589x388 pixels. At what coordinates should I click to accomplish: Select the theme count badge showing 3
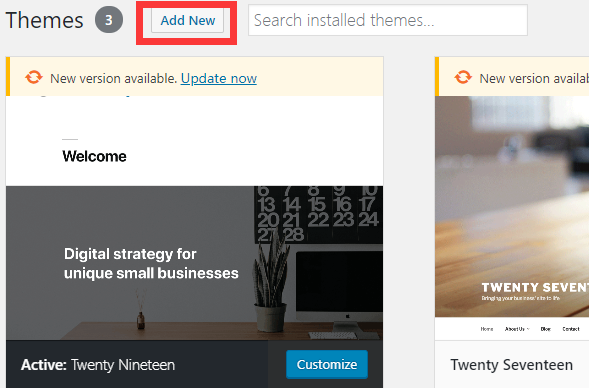(109, 20)
